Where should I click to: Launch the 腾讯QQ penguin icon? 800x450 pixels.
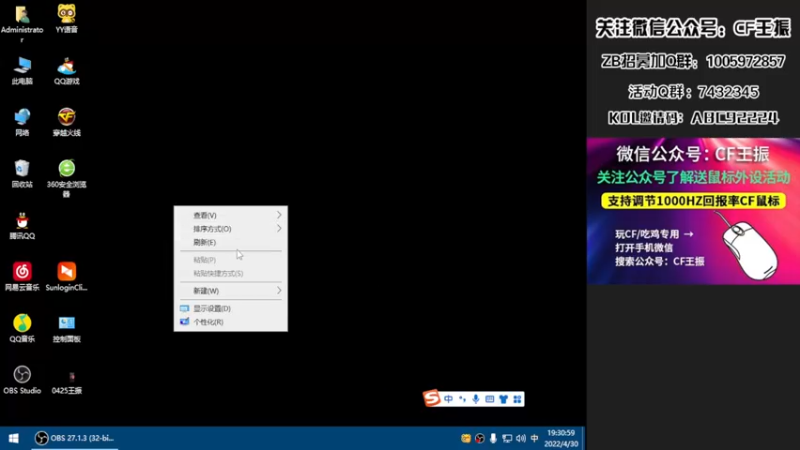coord(22,226)
